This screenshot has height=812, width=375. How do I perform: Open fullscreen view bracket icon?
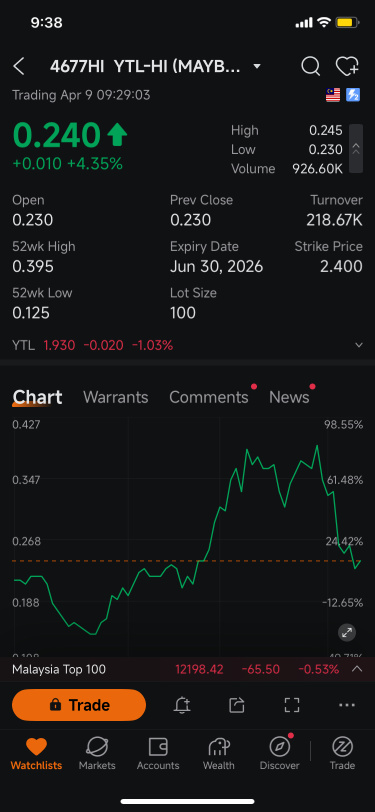coord(292,705)
